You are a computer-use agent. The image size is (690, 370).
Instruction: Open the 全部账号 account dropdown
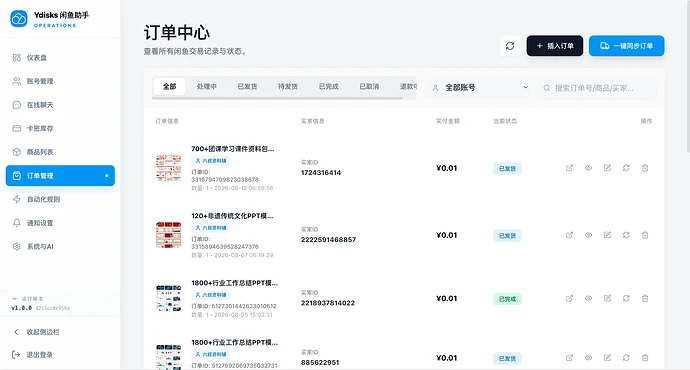click(x=481, y=88)
